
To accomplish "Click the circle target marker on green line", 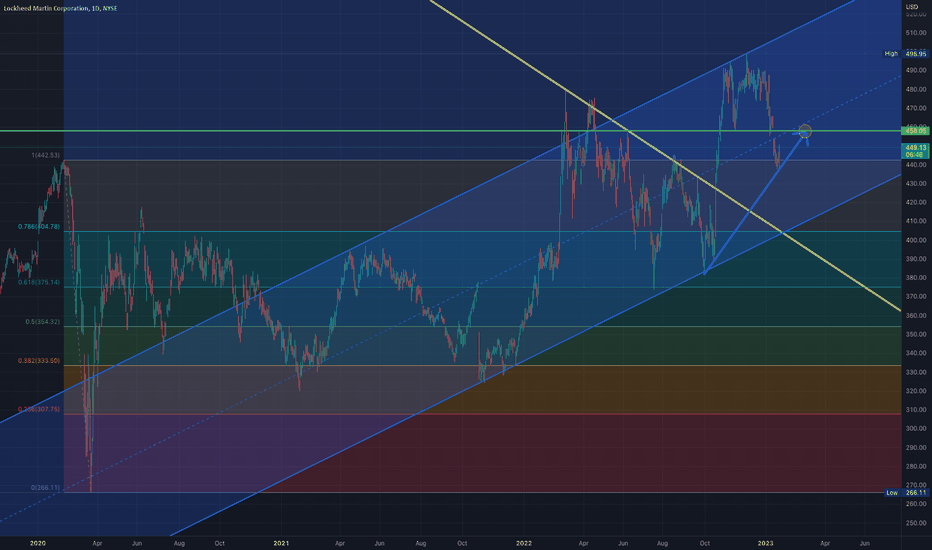I will coord(805,131).
